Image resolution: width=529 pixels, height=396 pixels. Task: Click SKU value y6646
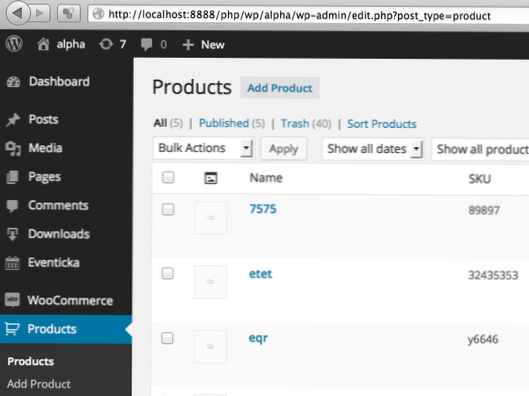pos(483,340)
